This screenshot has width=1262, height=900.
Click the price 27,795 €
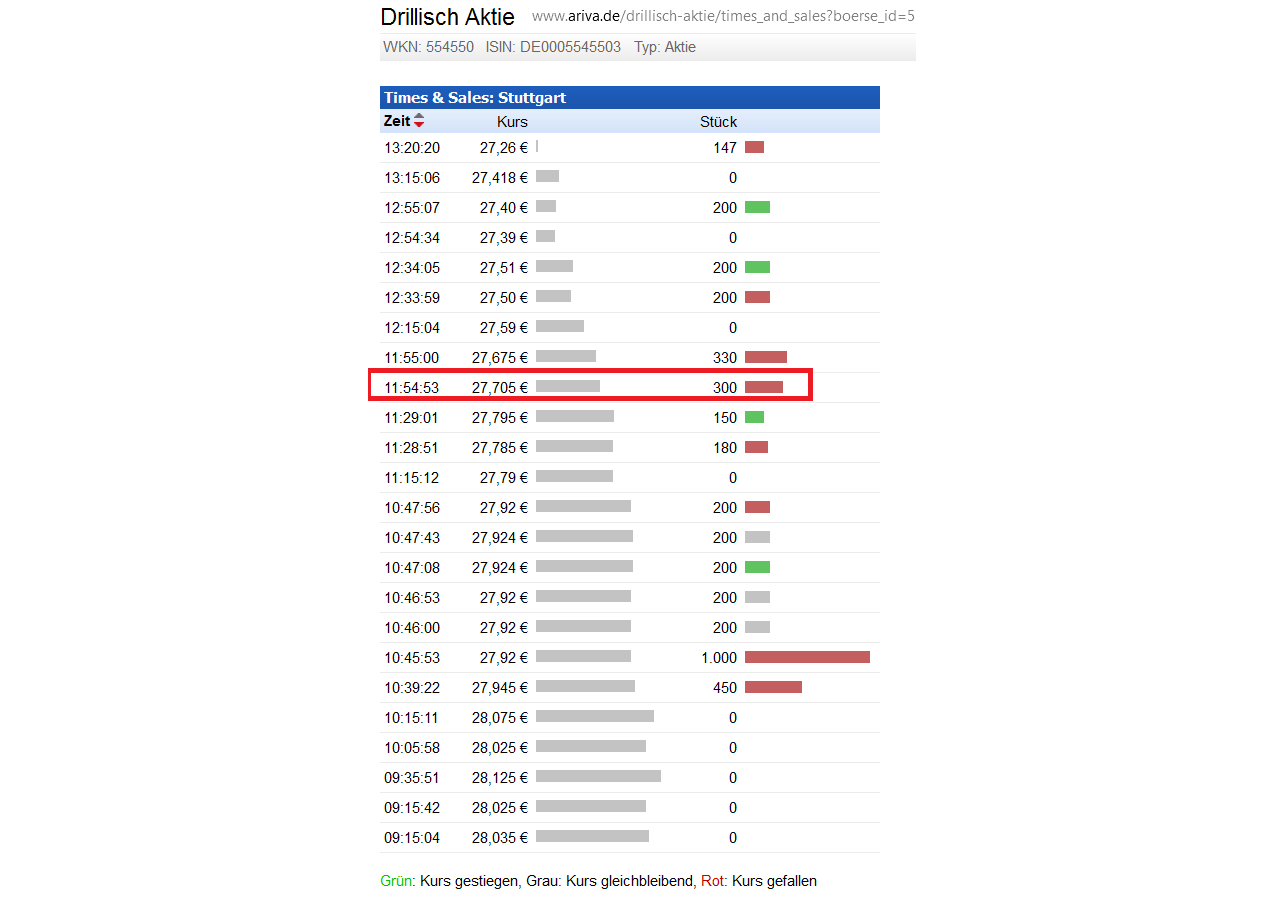coord(500,418)
